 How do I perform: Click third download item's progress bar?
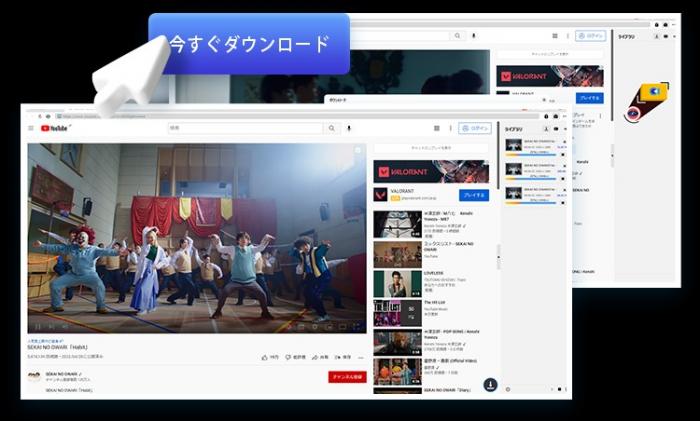tap(531, 203)
